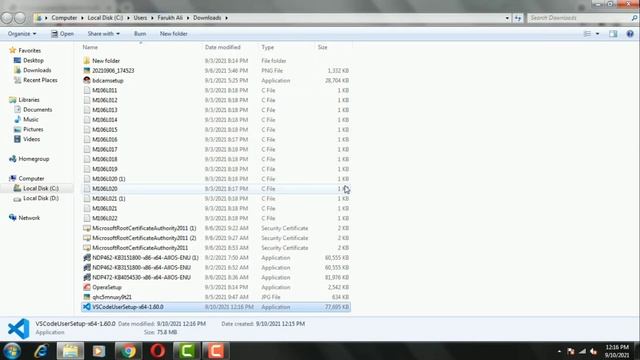The image size is (640, 360).
Task: Open Videos library
Action: (31, 139)
